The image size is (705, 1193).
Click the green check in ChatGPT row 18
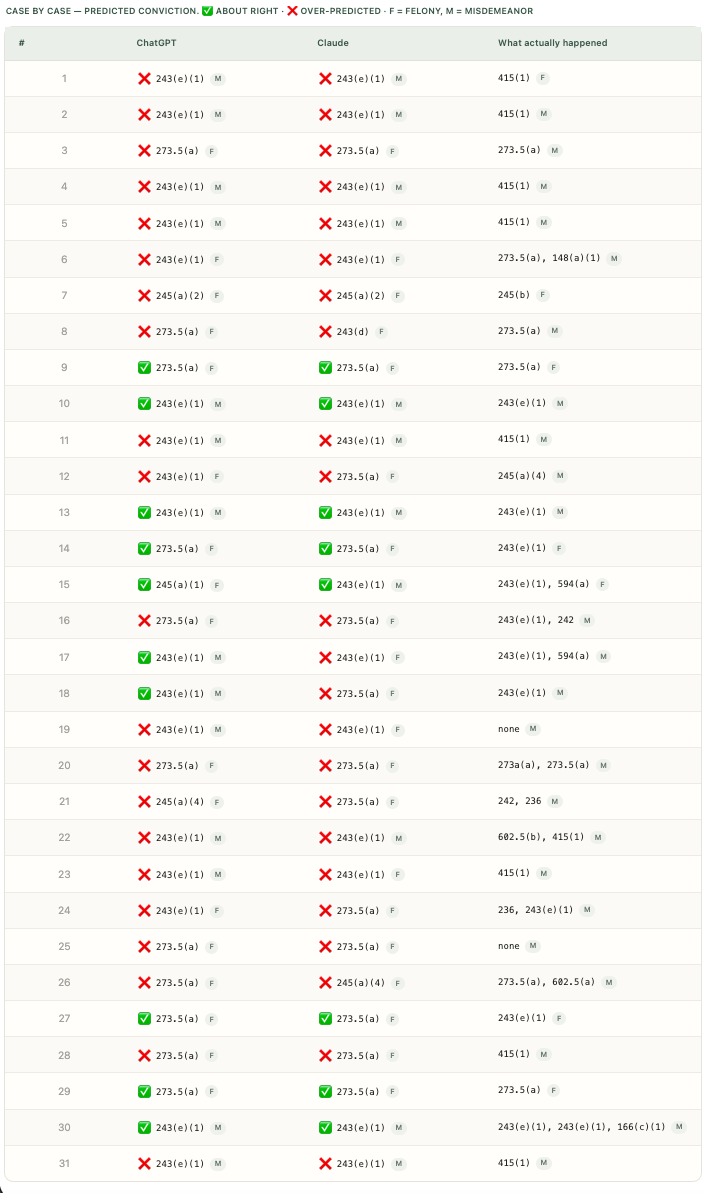point(144,693)
